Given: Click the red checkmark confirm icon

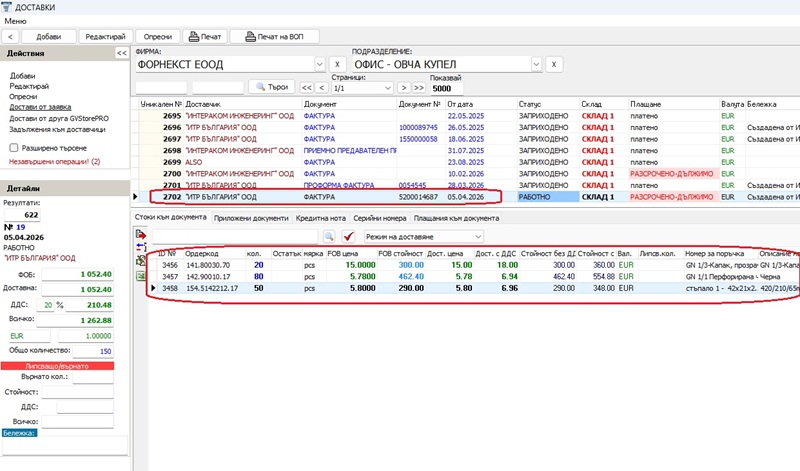Looking at the screenshot, I should (349, 236).
